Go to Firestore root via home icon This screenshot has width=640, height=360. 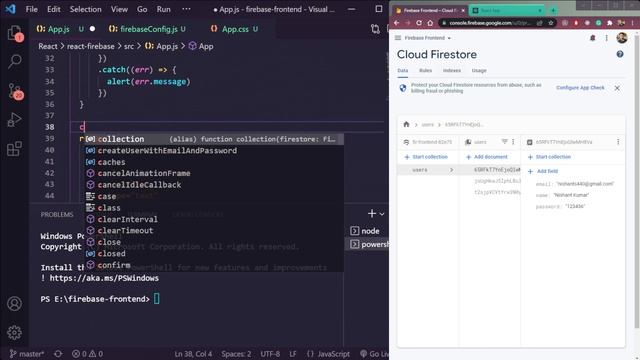(406, 124)
